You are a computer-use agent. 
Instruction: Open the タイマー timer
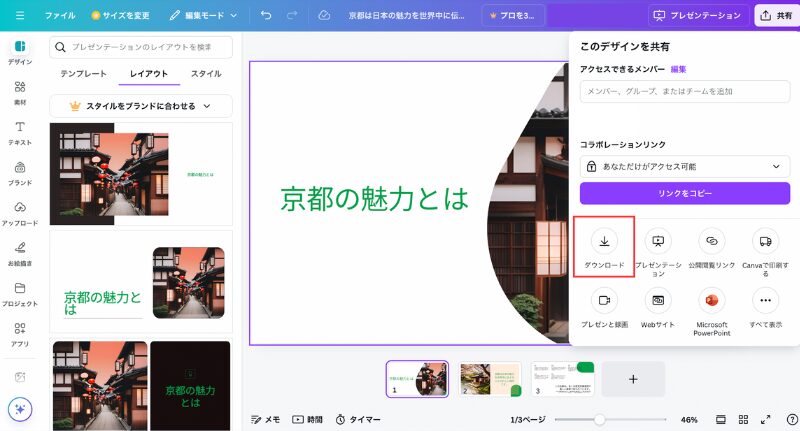click(x=358, y=419)
